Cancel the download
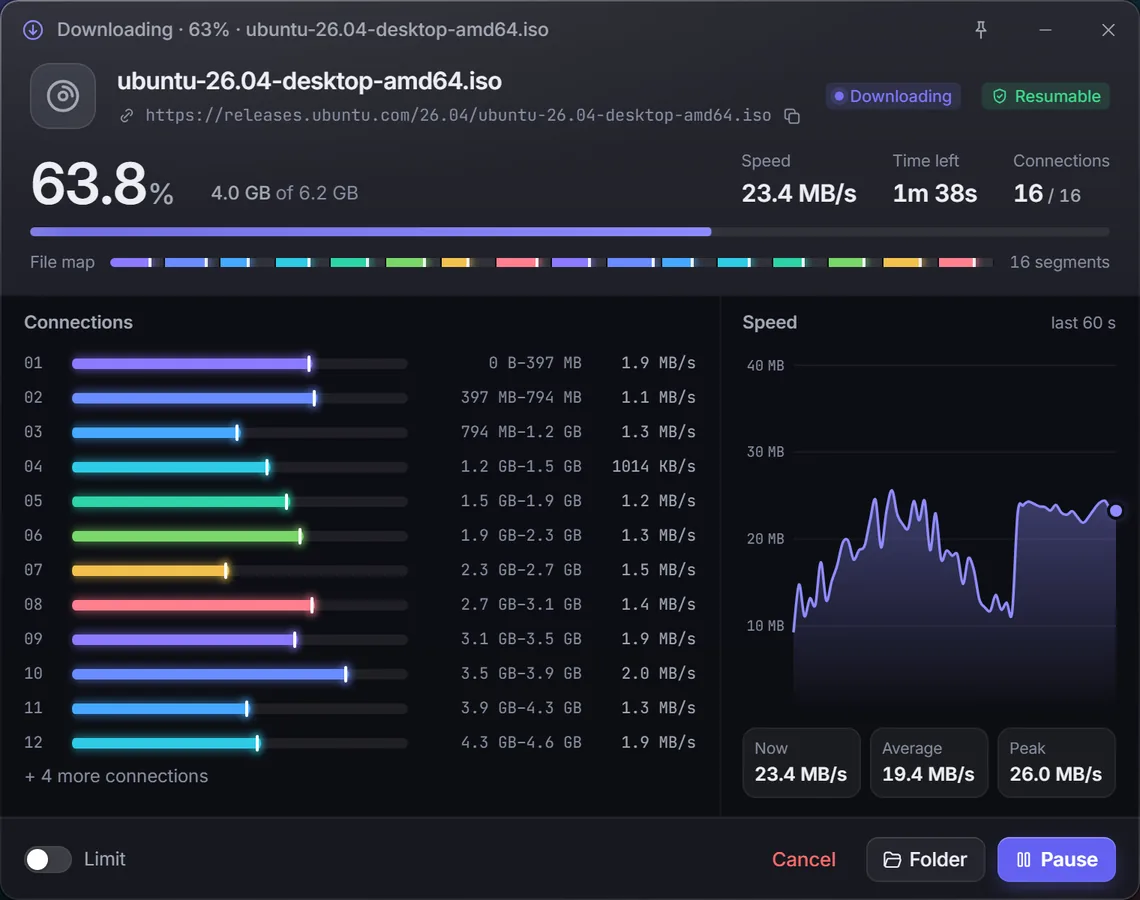Viewport: 1140px width, 900px height. click(803, 859)
